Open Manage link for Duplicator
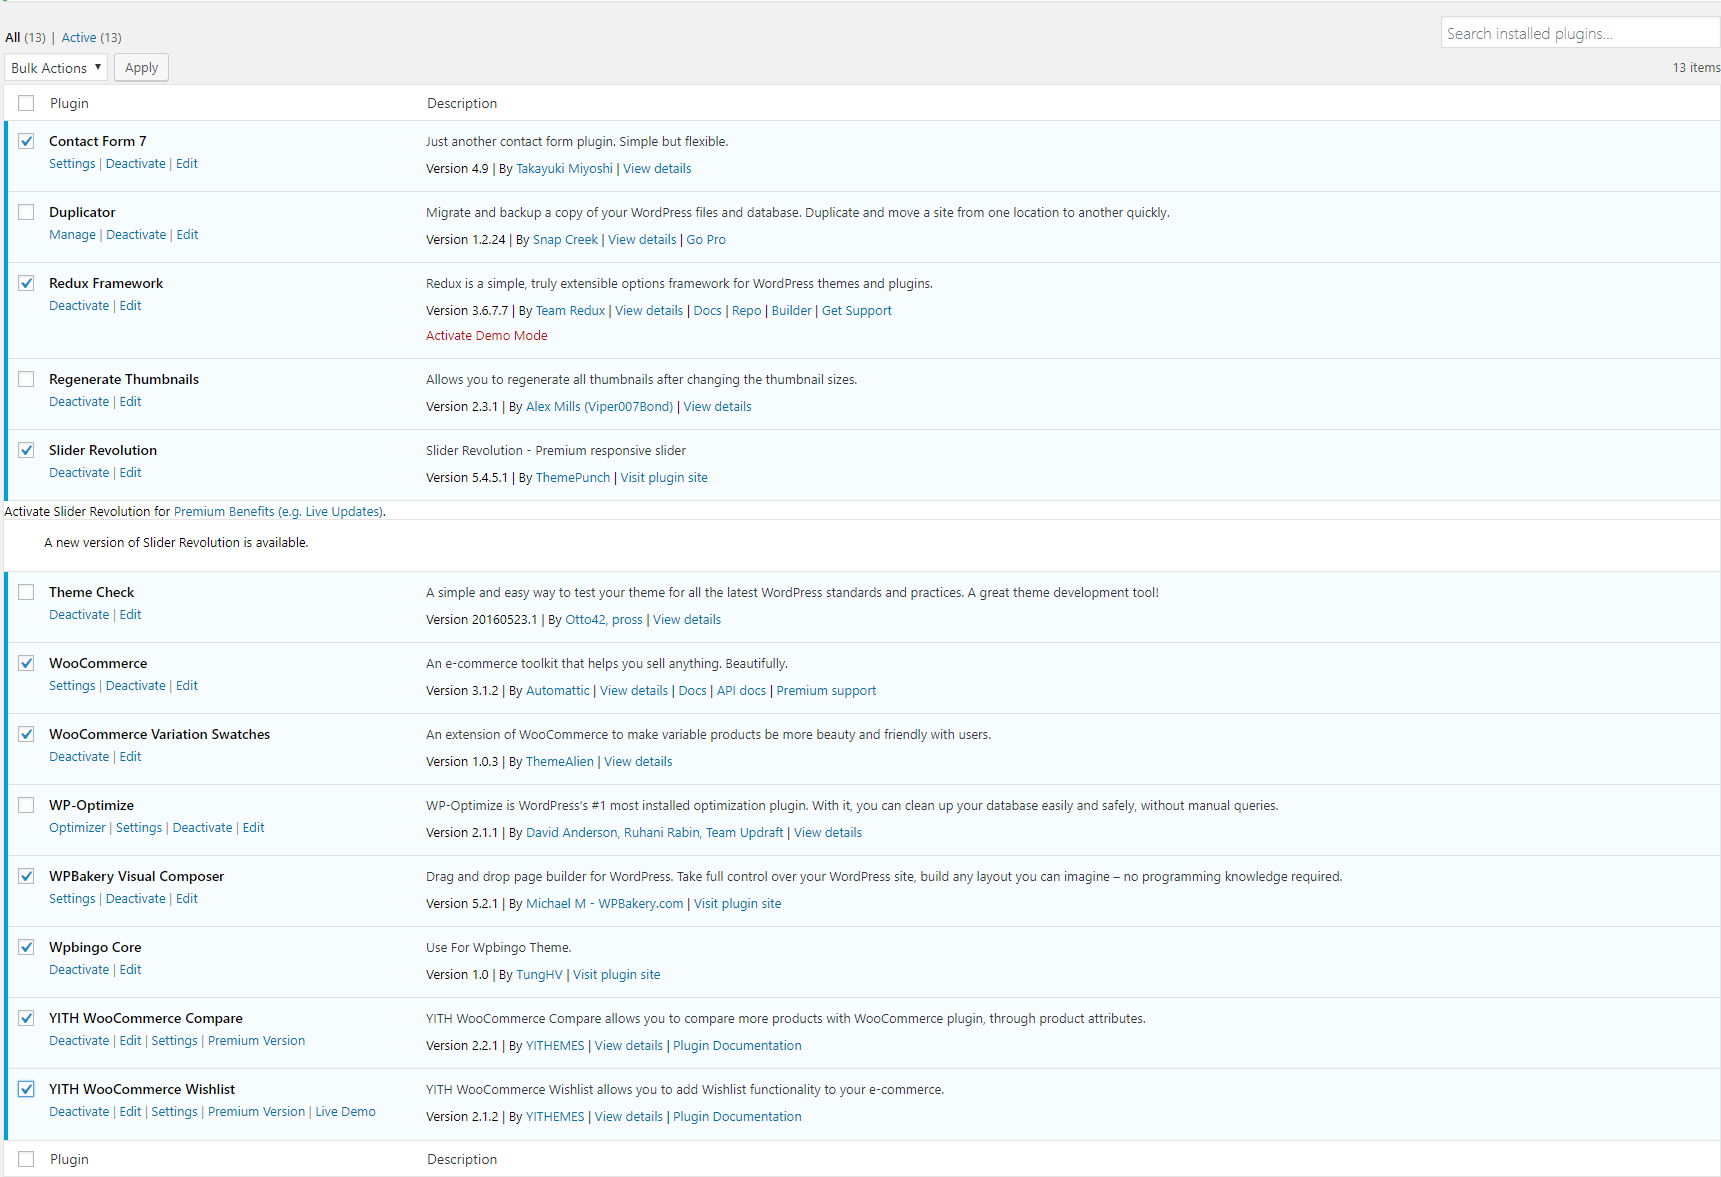Viewport: 1721px width, 1177px height. pyautogui.click(x=72, y=235)
